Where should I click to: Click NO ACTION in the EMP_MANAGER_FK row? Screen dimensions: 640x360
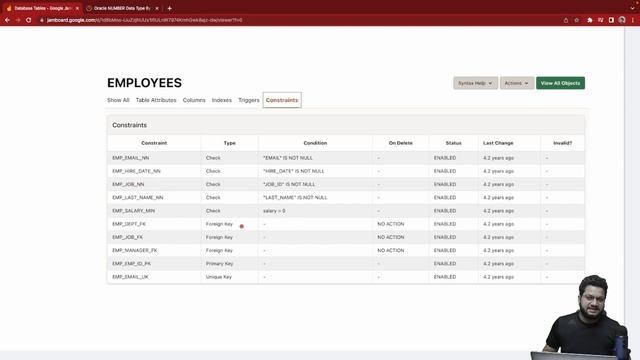tap(391, 250)
